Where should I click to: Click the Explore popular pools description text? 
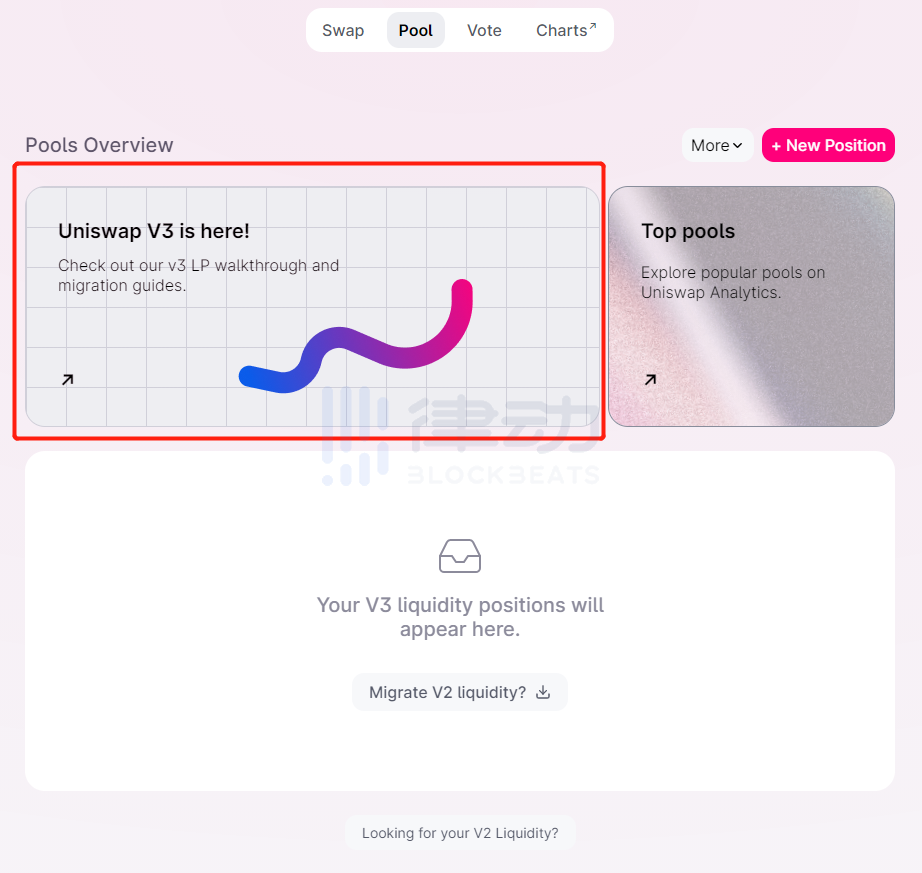pos(733,282)
